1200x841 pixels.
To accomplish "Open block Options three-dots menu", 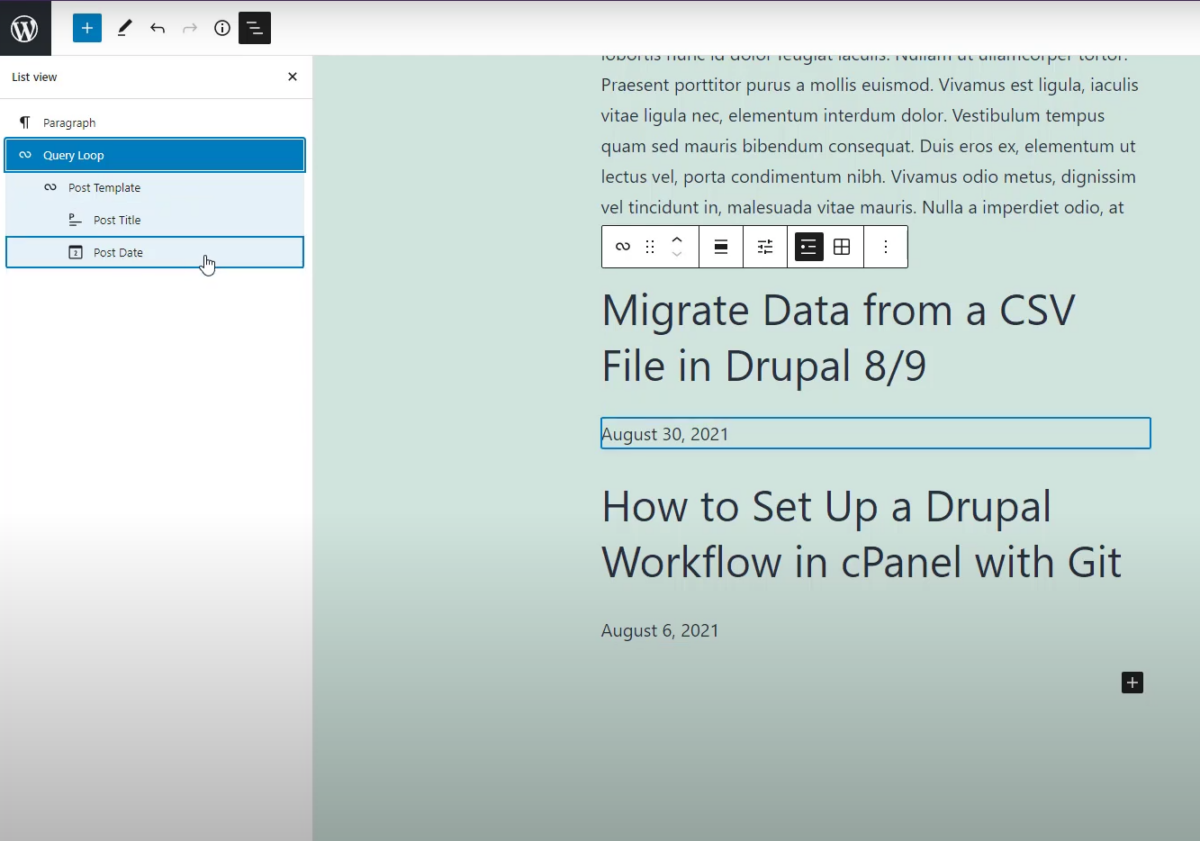I will coord(886,247).
